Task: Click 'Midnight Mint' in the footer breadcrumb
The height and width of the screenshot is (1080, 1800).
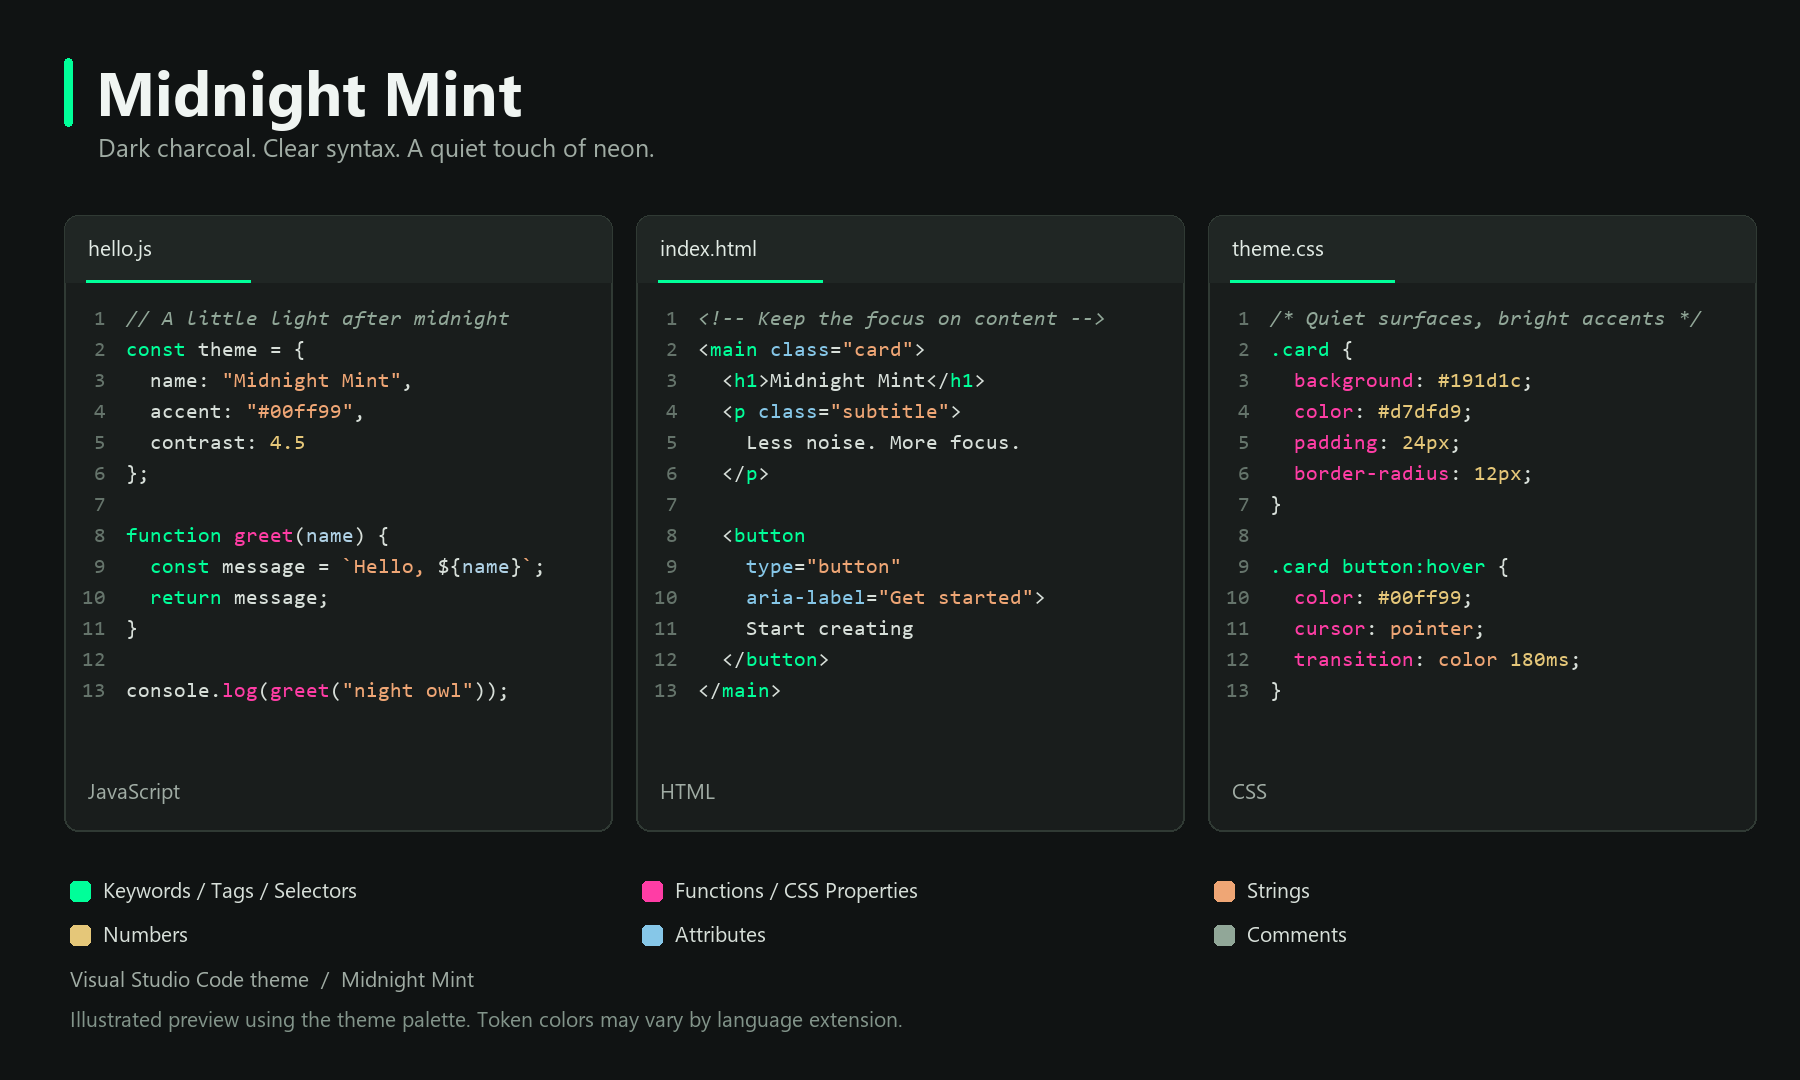Action: coord(407,980)
